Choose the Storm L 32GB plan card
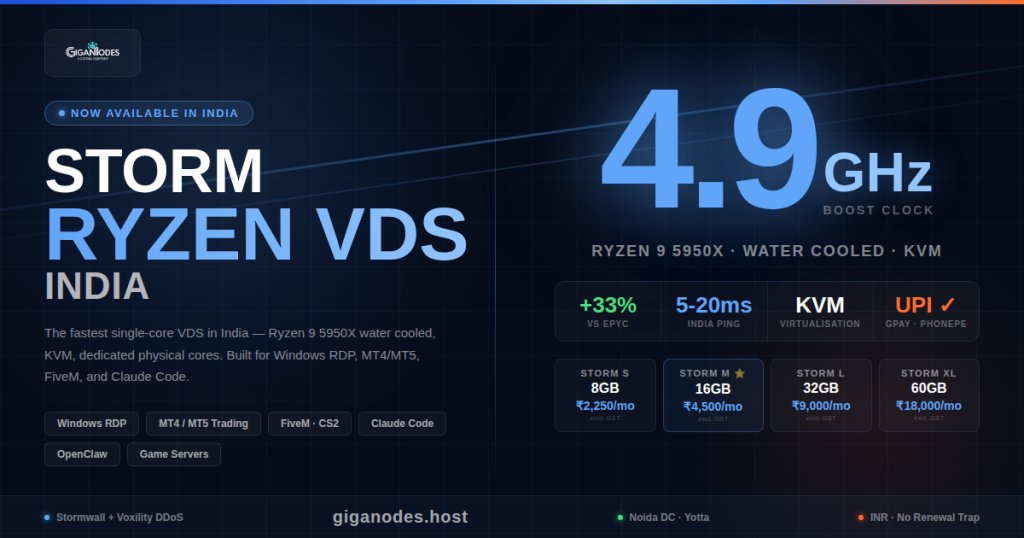 pyautogui.click(x=821, y=395)
